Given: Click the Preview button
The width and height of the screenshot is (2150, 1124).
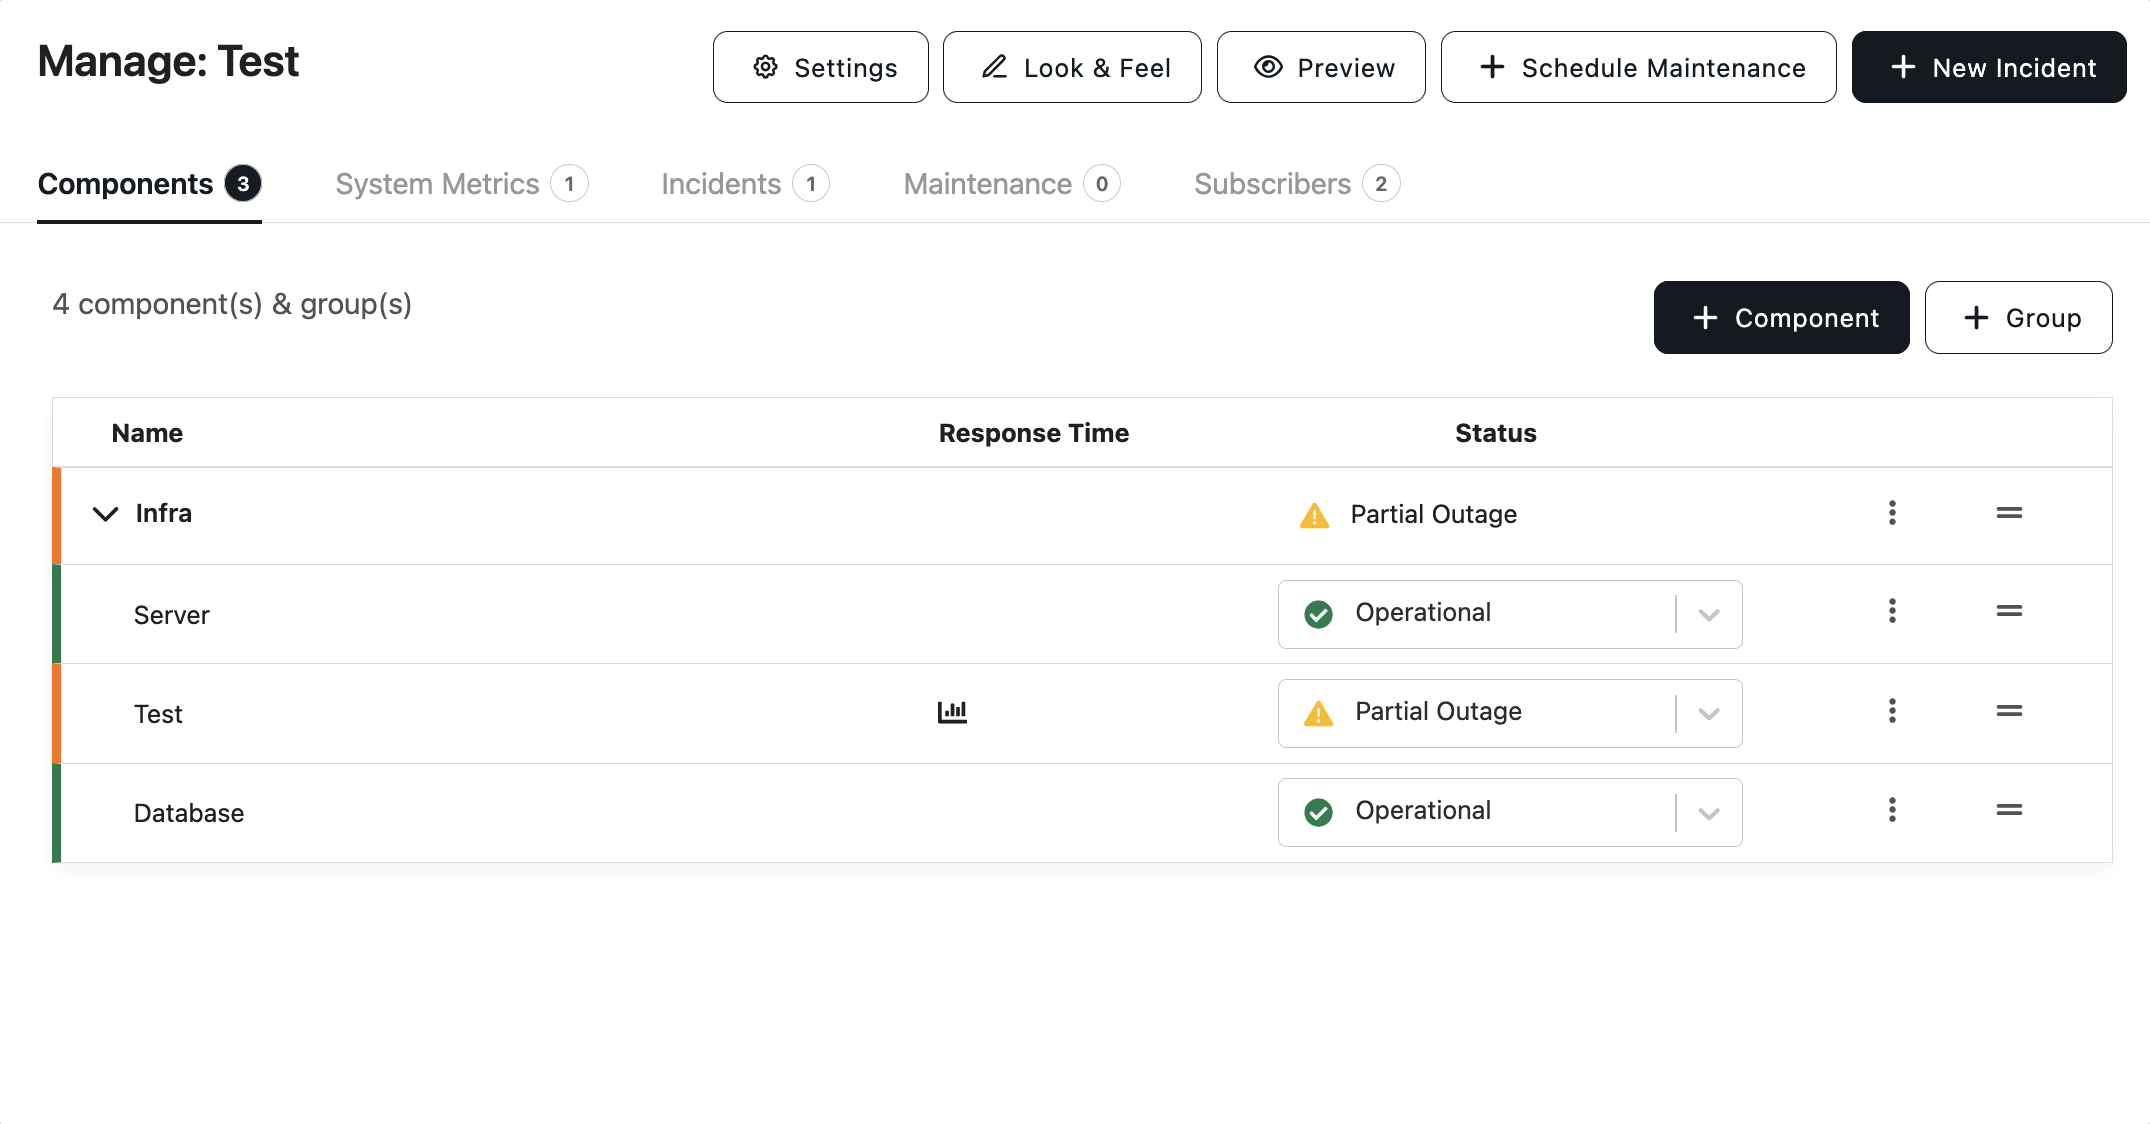Looking at the screenshot, I should (x=1321, y=67).
